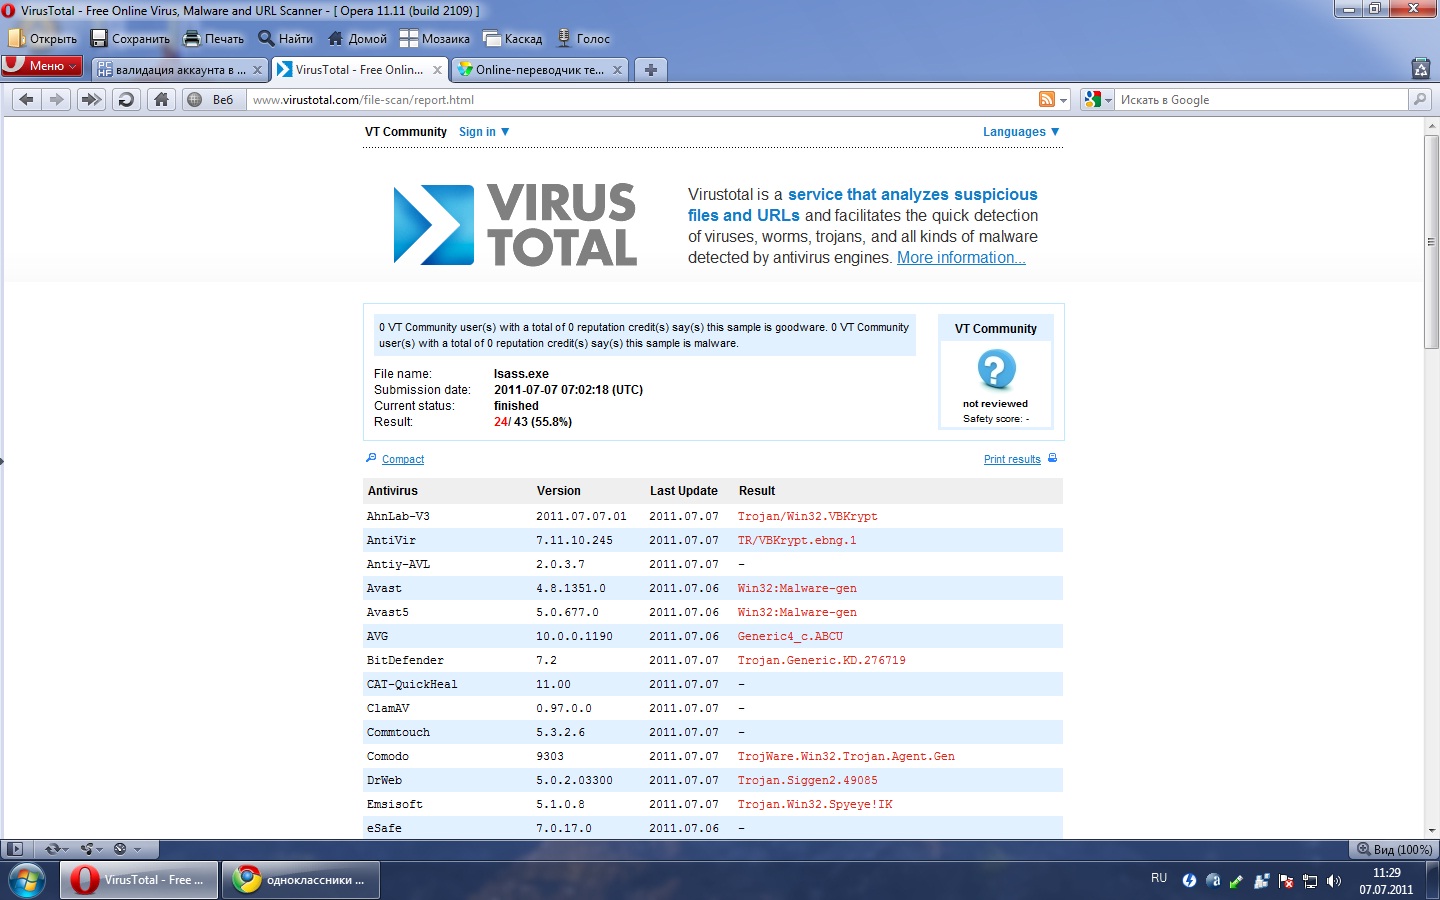
Task: Open the Вид (100%) zoom dropdown
Action: [1394, 849]
